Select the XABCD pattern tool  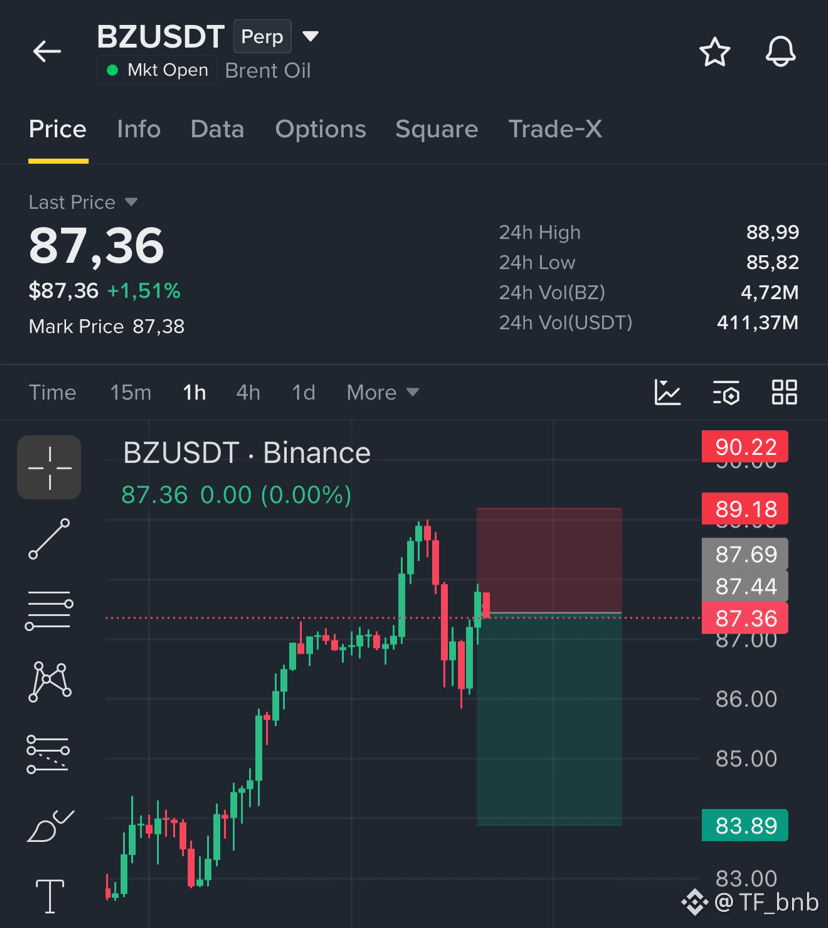[50, 682]
